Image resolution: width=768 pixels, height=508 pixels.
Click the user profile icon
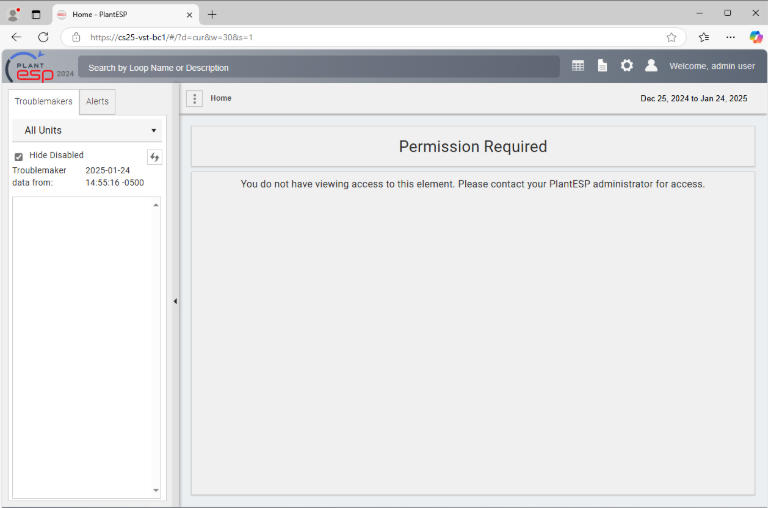(651, 66)
